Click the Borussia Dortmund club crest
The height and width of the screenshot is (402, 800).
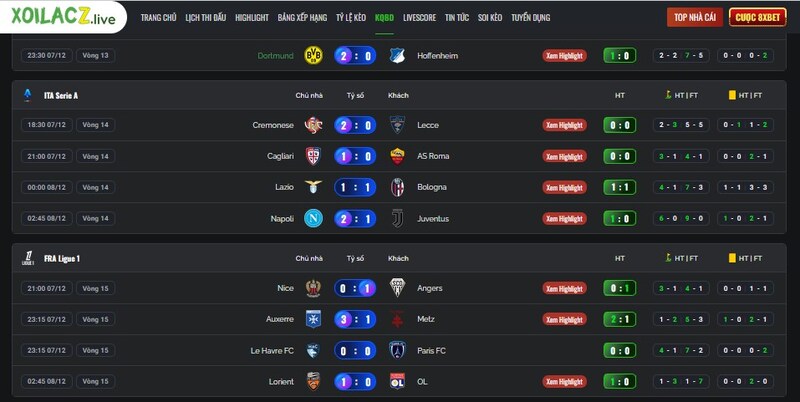[313, 56]
